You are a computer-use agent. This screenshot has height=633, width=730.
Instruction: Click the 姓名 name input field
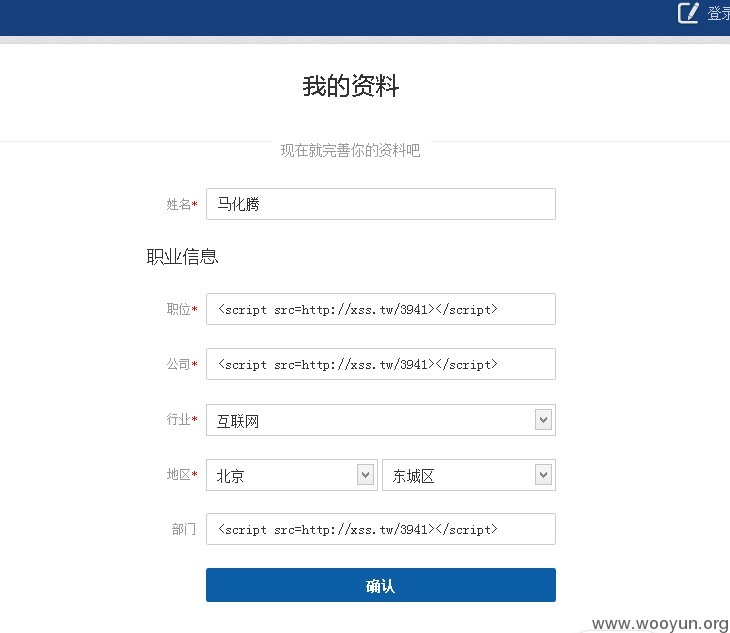pos(381,204)
